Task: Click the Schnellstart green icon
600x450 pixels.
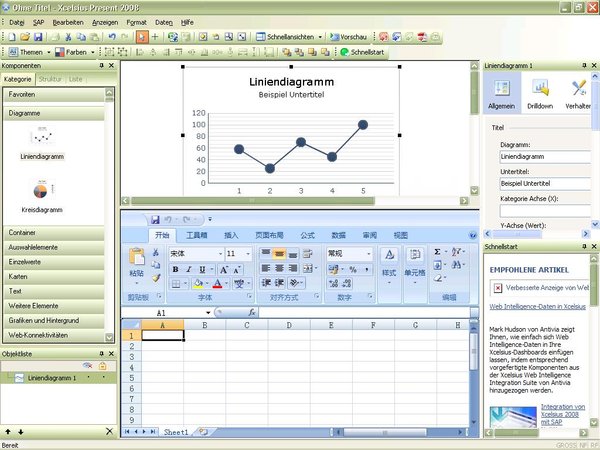Action: click(x=344, y=52)
